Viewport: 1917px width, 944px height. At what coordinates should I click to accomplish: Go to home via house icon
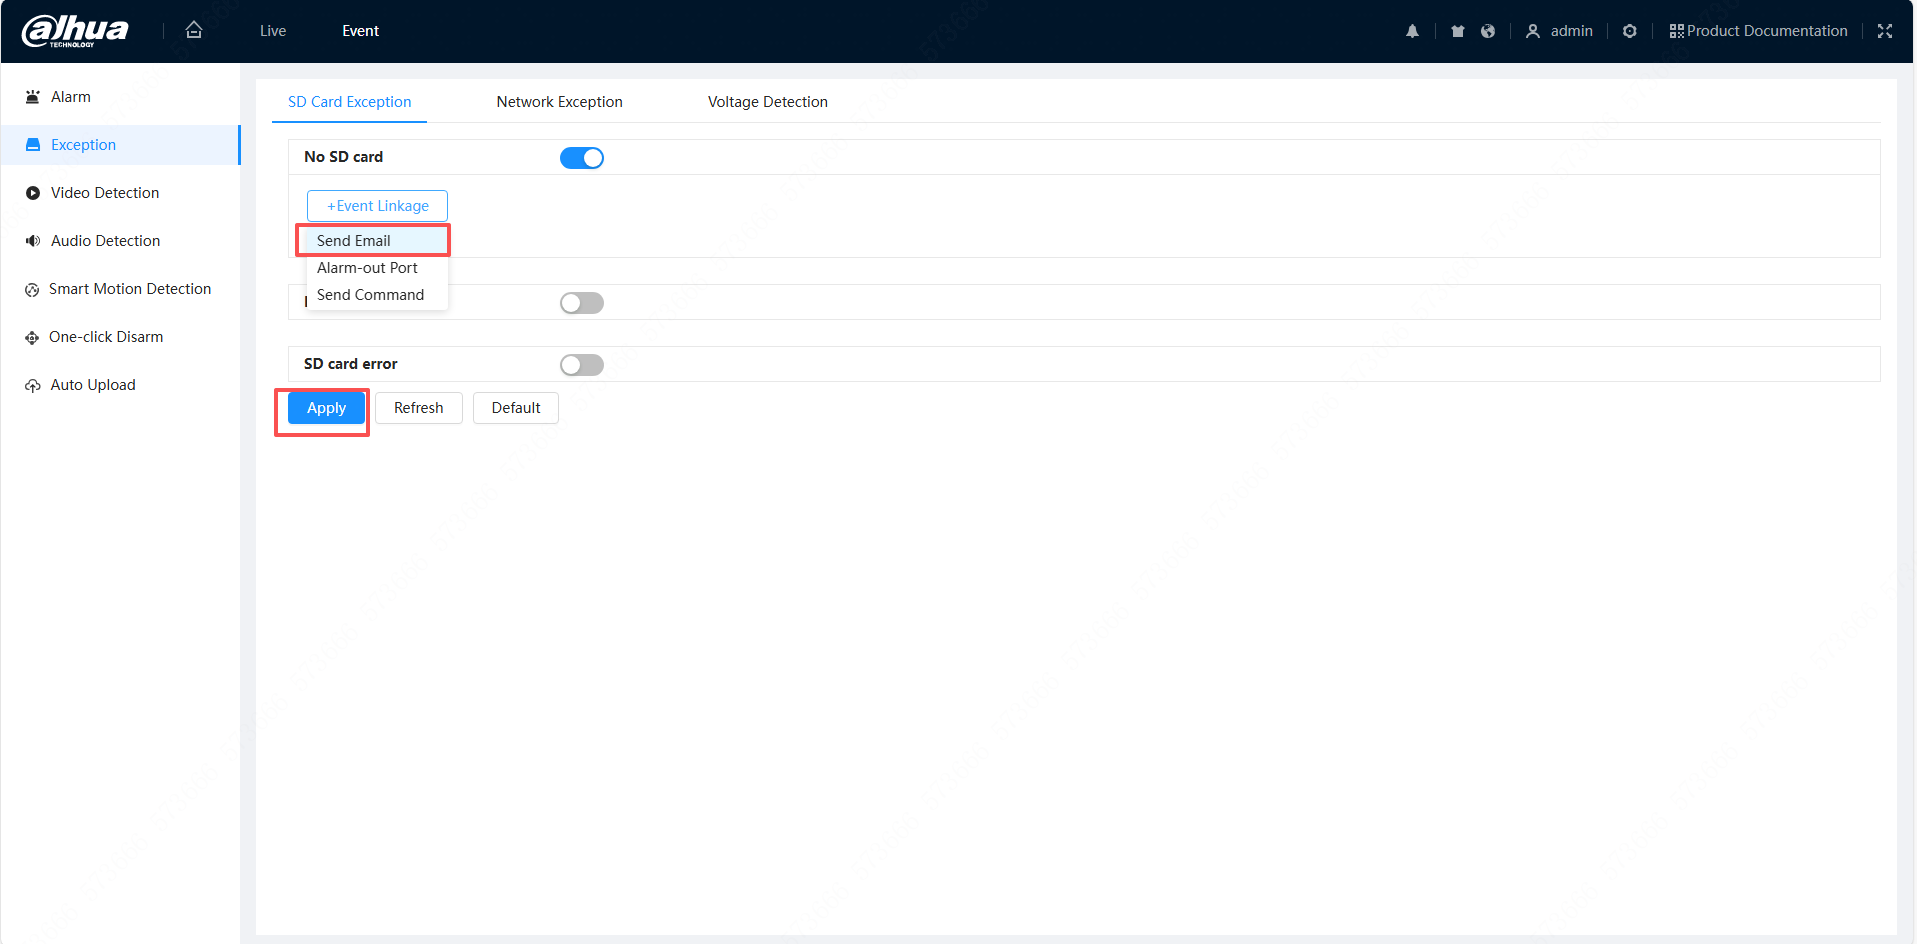click(194, 30)
